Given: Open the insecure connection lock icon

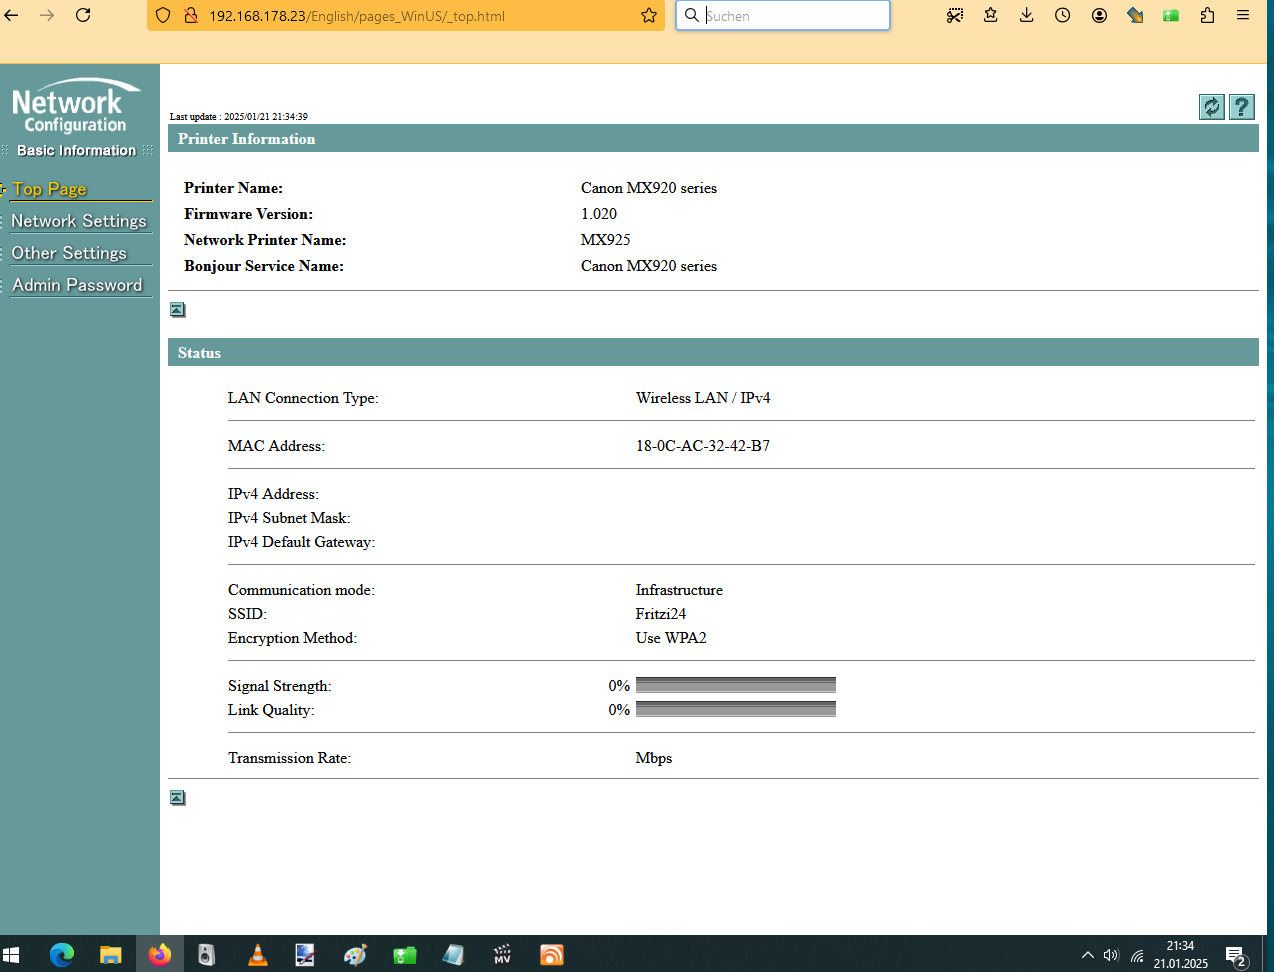Looking at the screenshot, I should 190,16.
